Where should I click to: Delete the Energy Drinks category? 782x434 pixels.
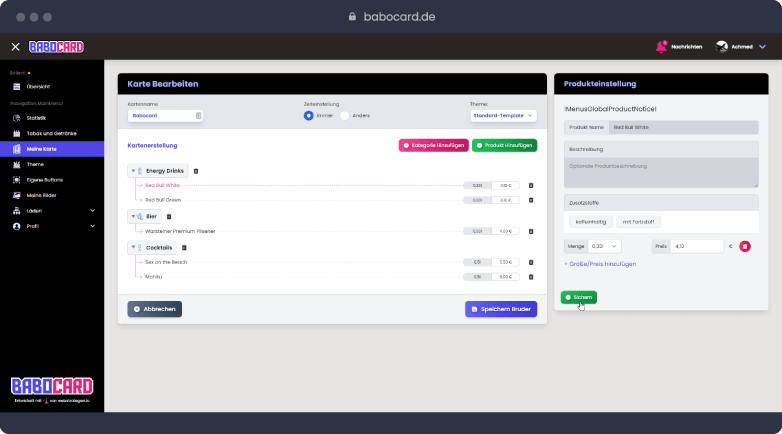(196, 171)
